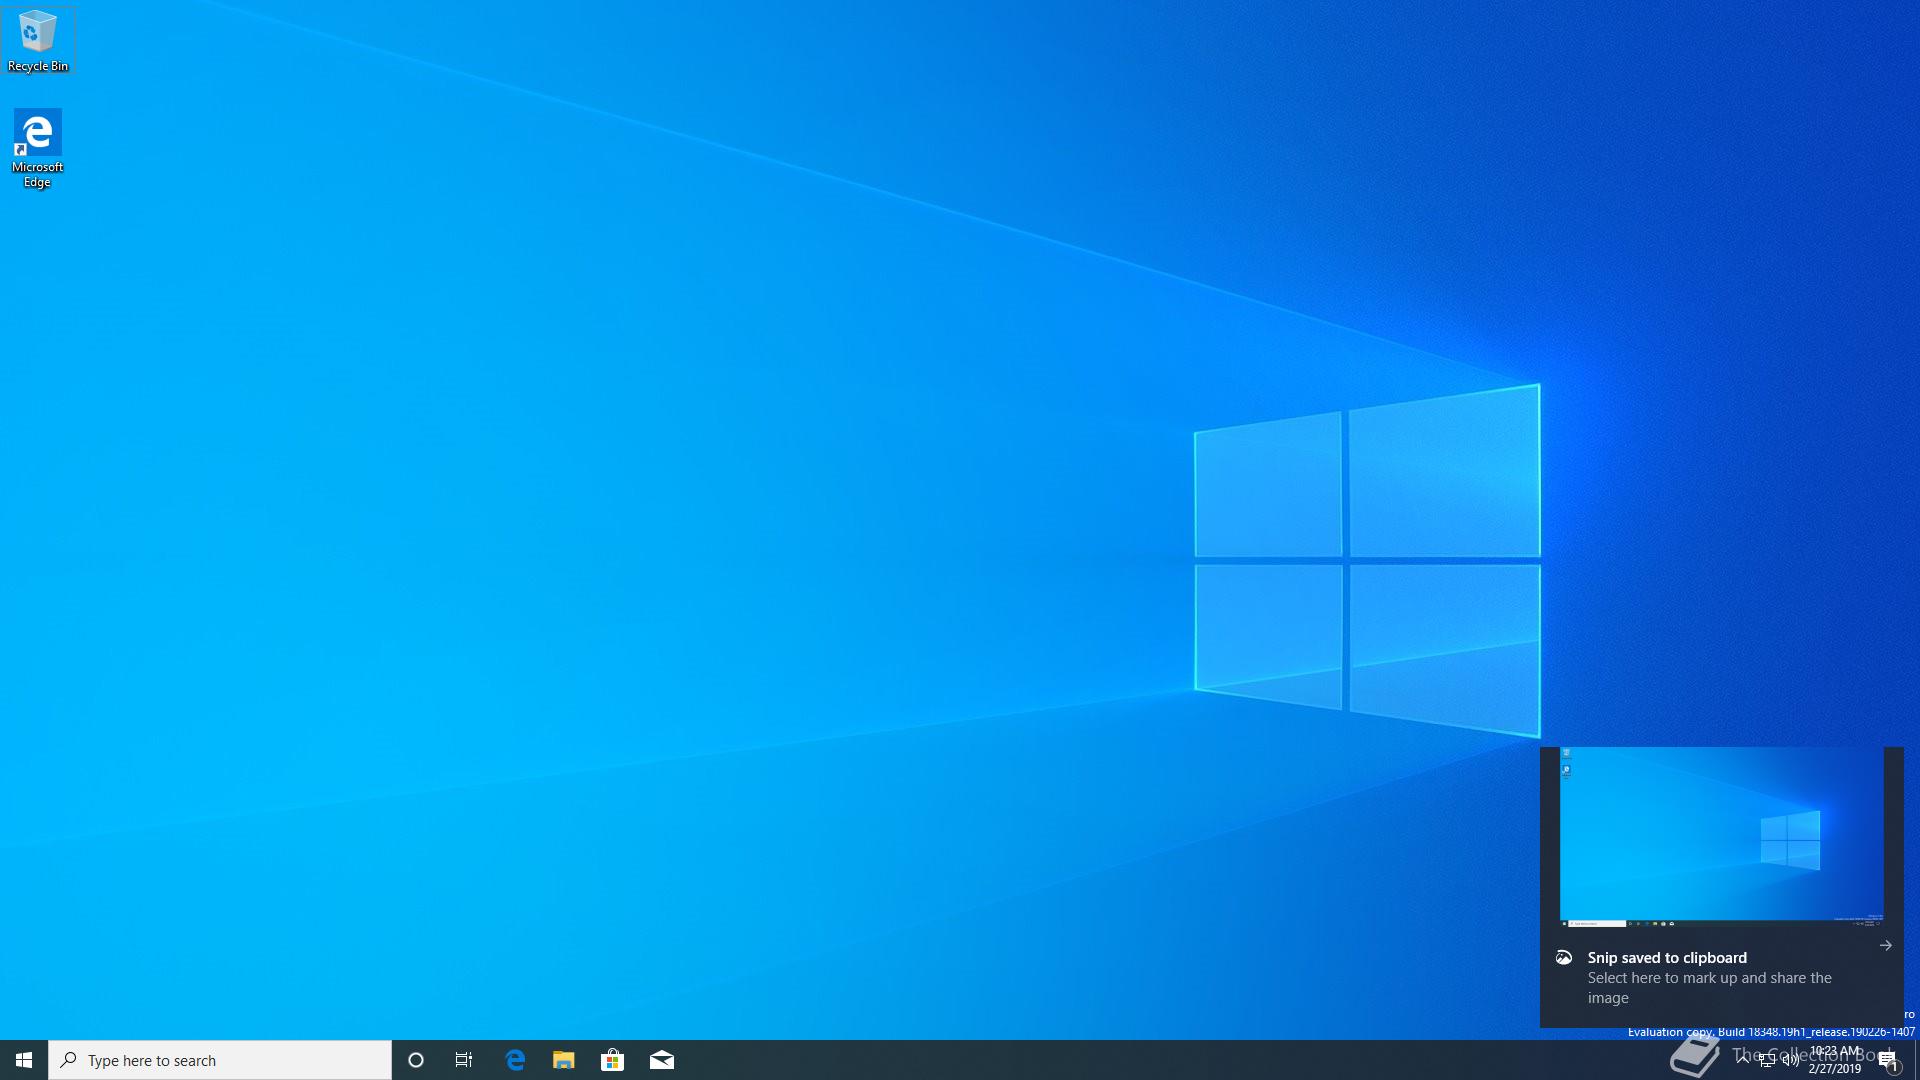Click the Snip & Sketch icon in notification
Image resolution: width=1920 pixels, height=1080 pixels.
1564,958
